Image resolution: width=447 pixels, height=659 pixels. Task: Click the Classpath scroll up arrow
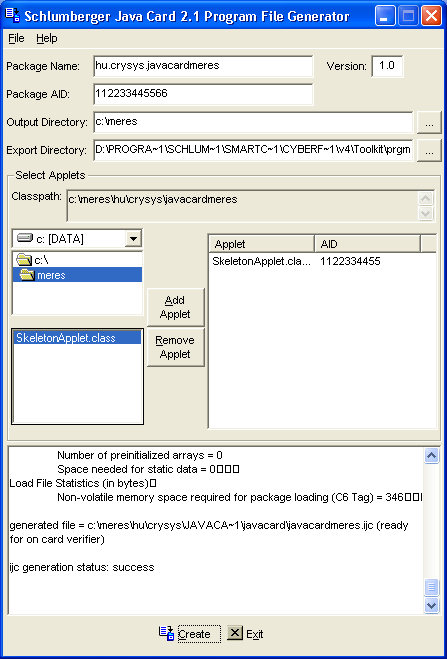point(426,199)
